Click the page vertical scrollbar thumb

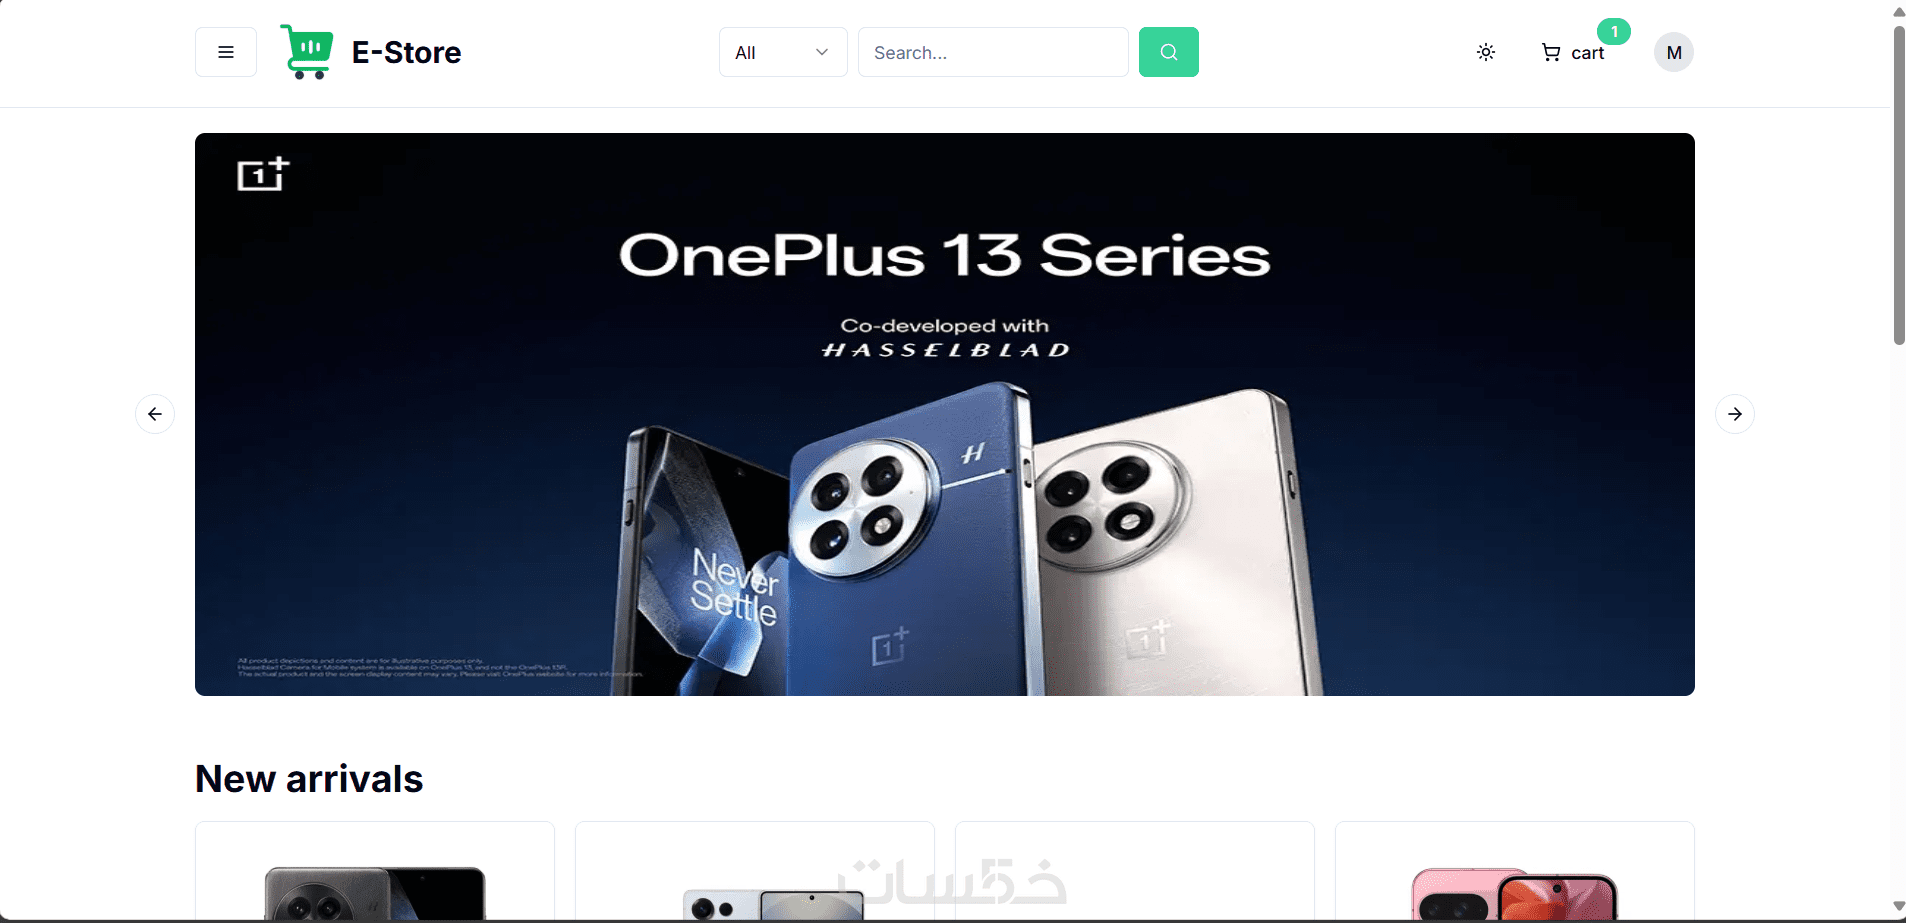pyautogui.click(x=1899, y=185)
